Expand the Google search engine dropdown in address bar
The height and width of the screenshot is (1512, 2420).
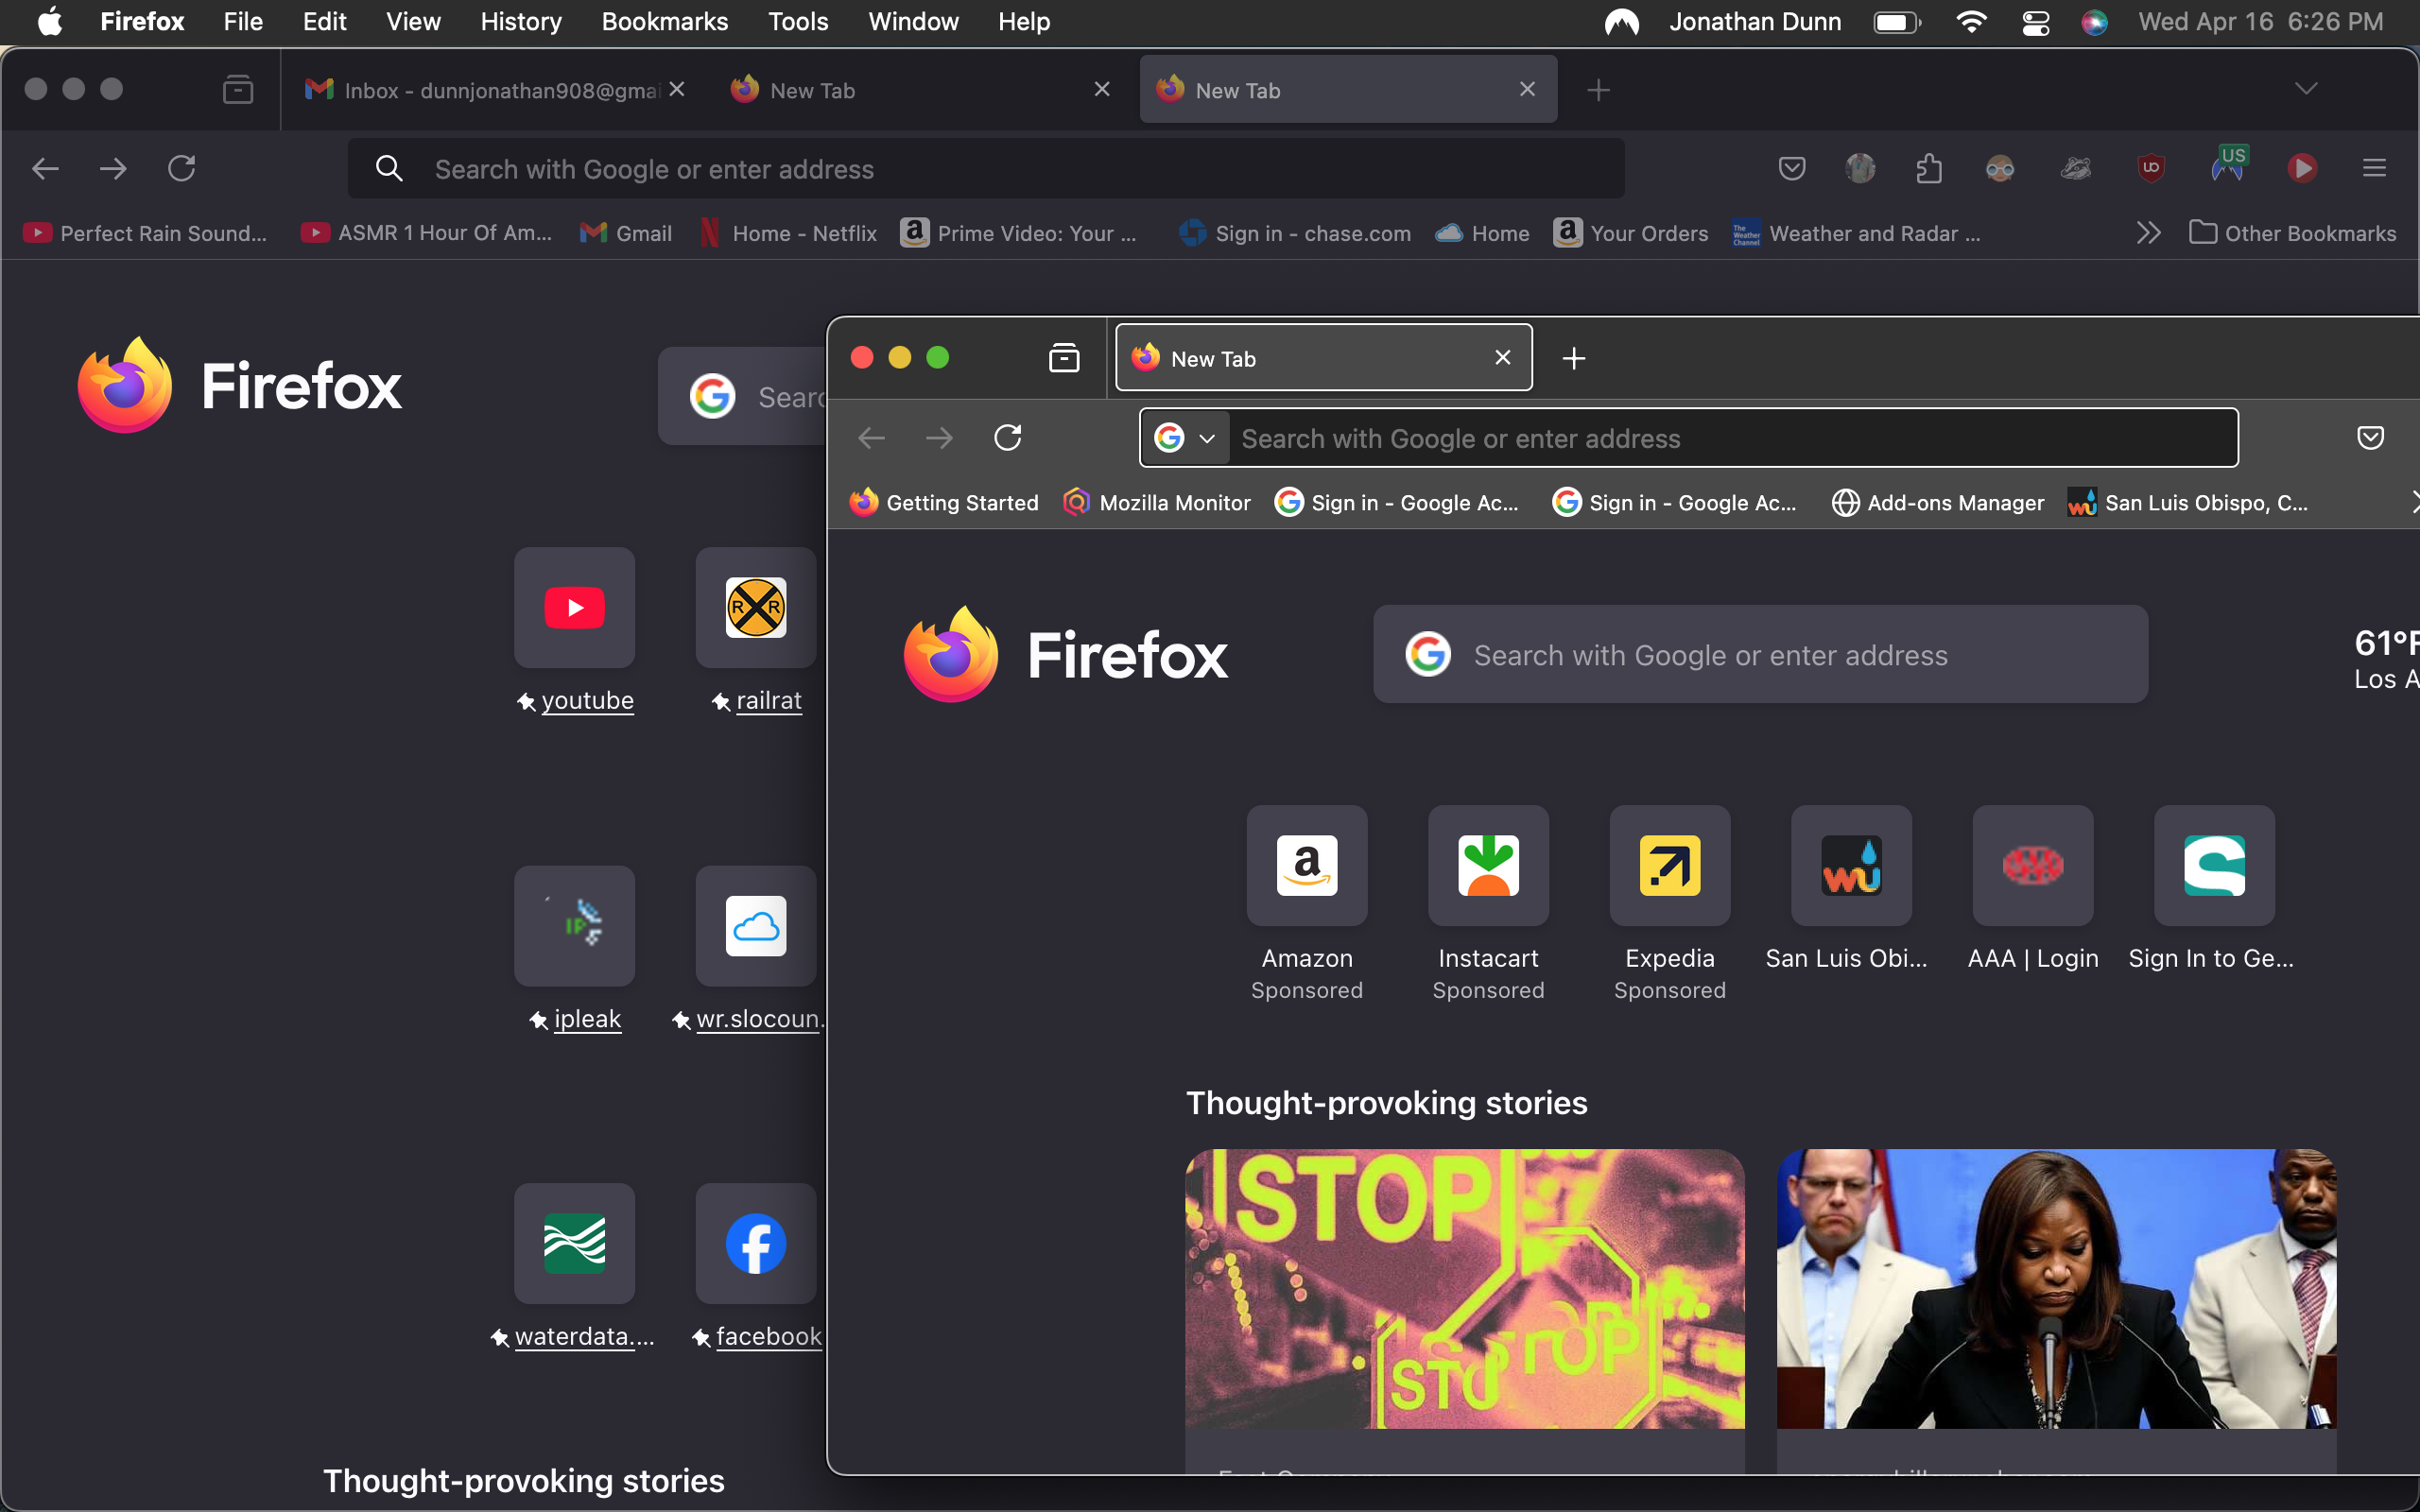pyautogui.click(x=1186, y=438)
